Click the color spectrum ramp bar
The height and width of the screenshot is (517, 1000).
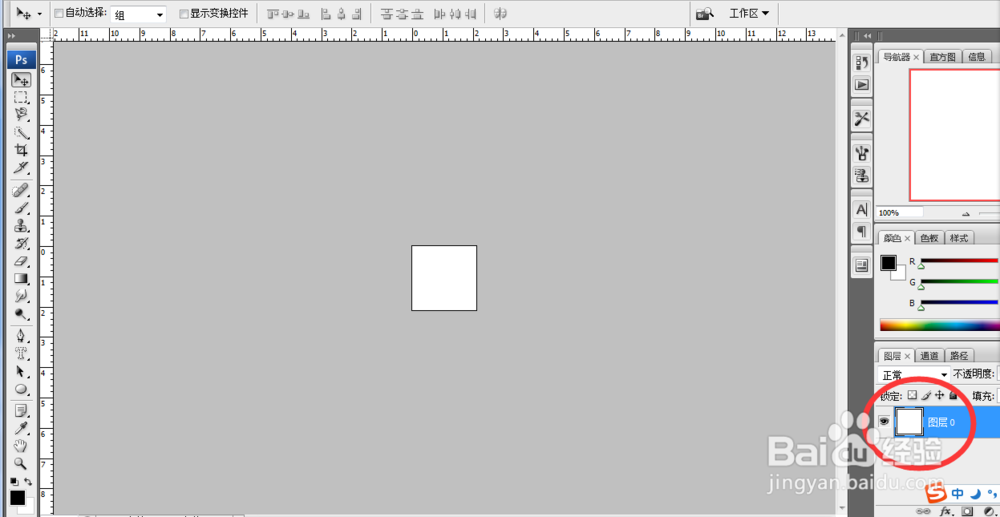coord(940,326)
